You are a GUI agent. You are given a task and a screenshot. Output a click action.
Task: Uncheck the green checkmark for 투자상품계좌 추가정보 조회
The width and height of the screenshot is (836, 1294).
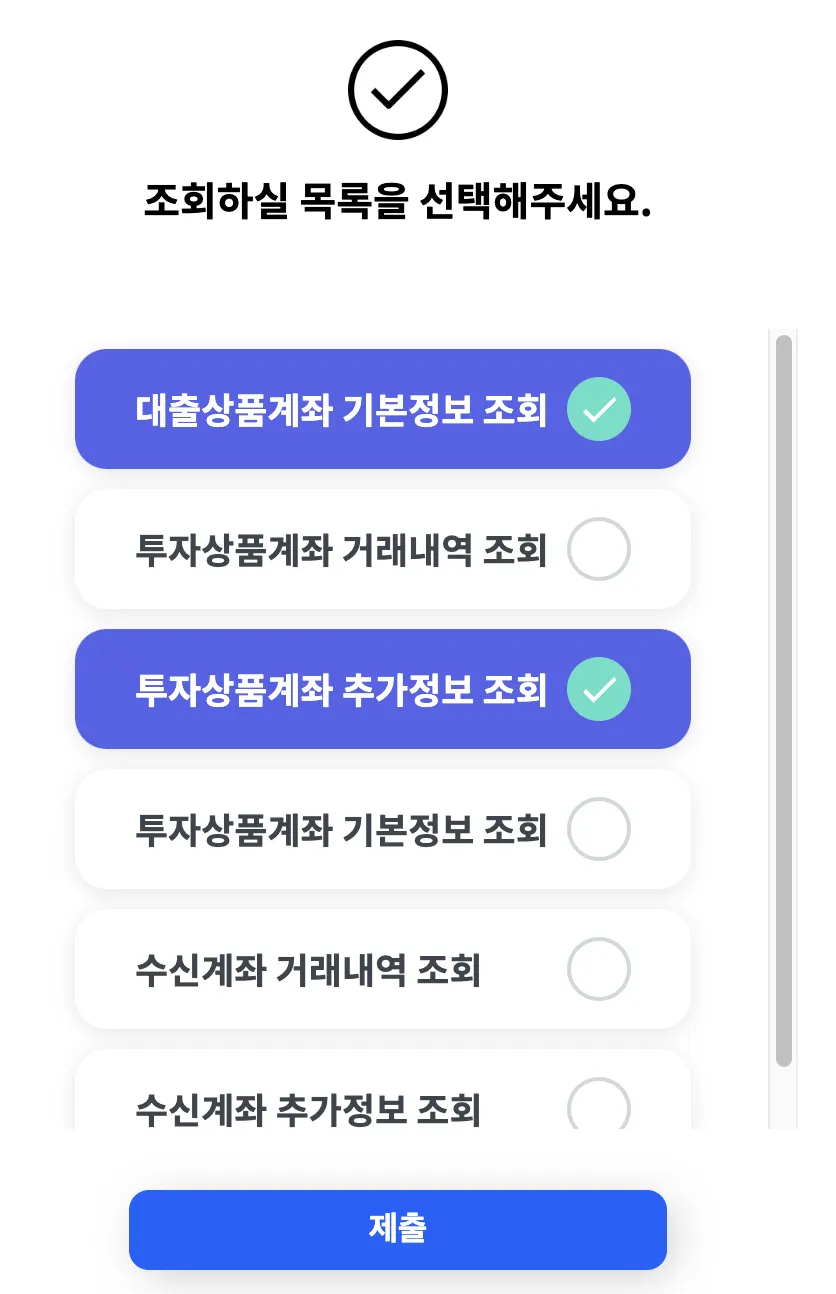(598, 689)
